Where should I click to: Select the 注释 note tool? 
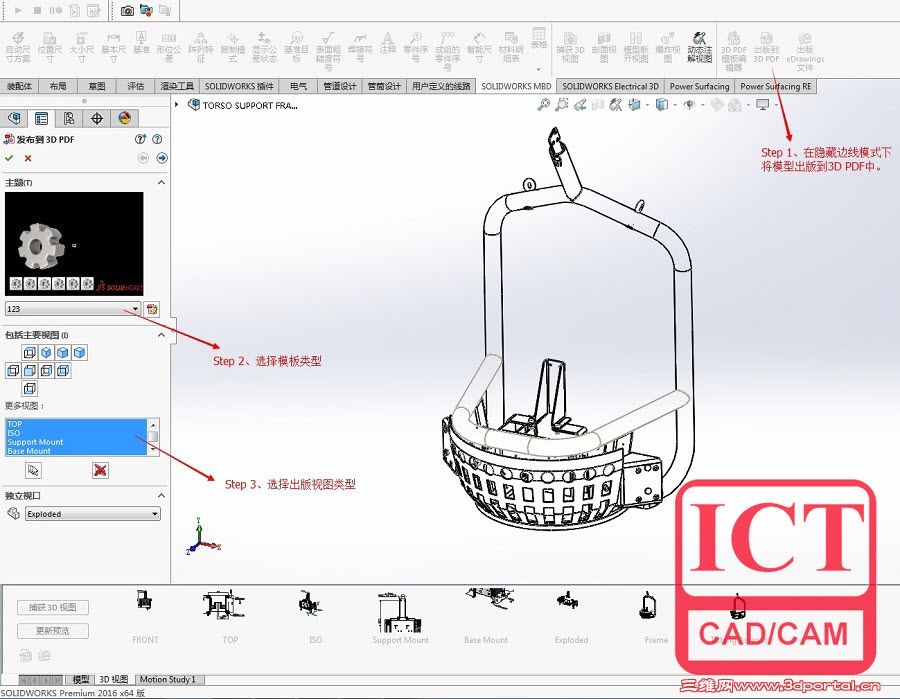point(388,44)
